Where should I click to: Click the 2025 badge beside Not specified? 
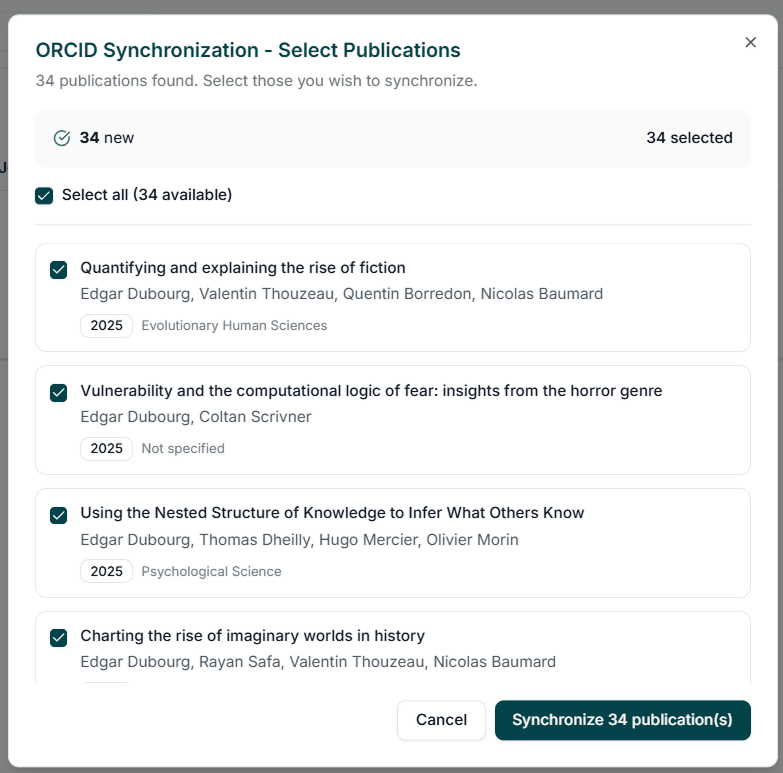106,449
